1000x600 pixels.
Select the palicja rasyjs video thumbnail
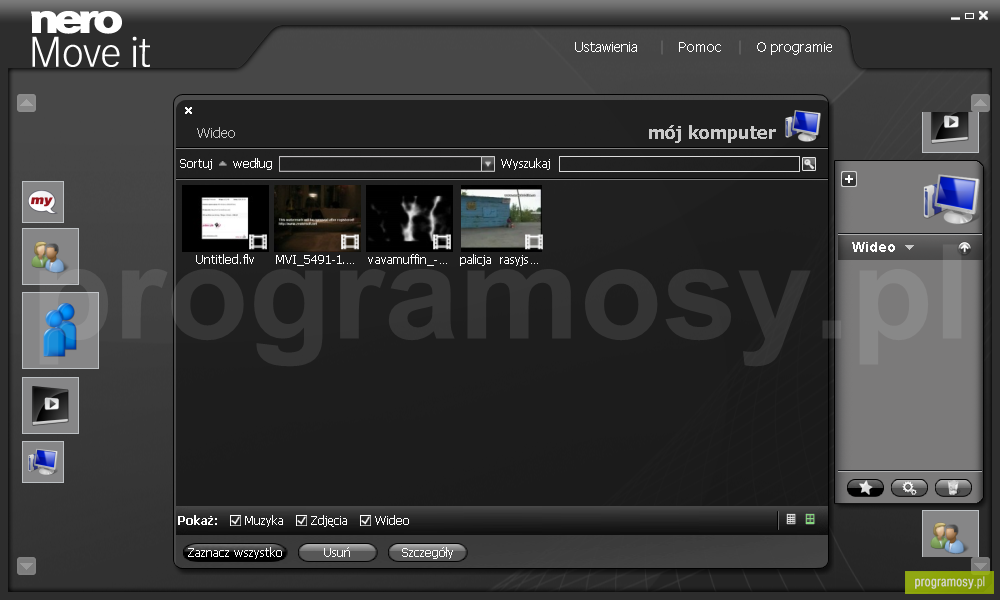(501, 219)
